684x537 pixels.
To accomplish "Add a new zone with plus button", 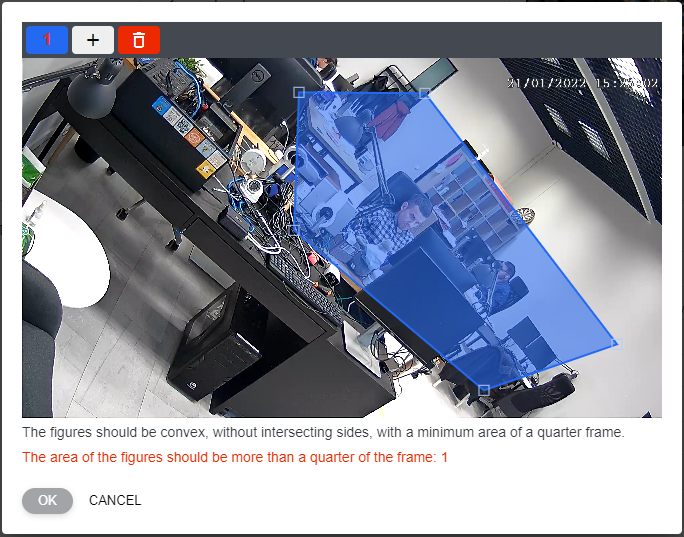I will [x=93, y=40].
